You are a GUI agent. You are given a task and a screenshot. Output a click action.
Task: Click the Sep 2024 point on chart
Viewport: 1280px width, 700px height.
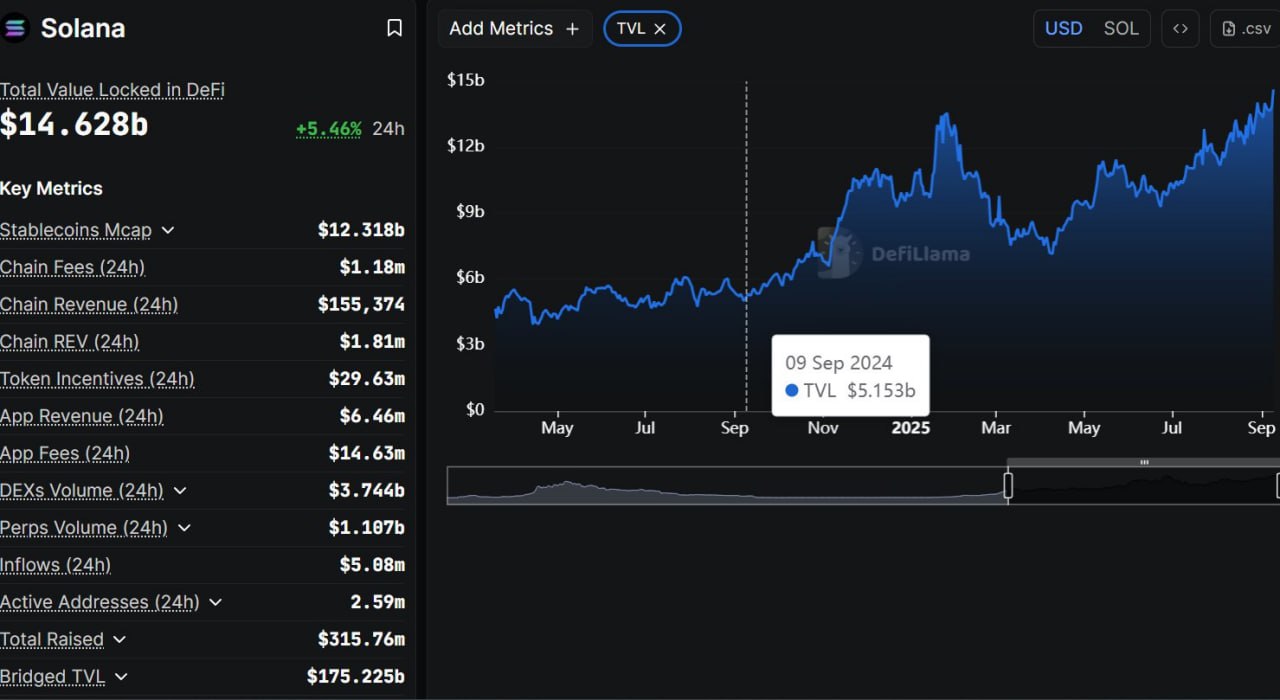pos(746,297)
